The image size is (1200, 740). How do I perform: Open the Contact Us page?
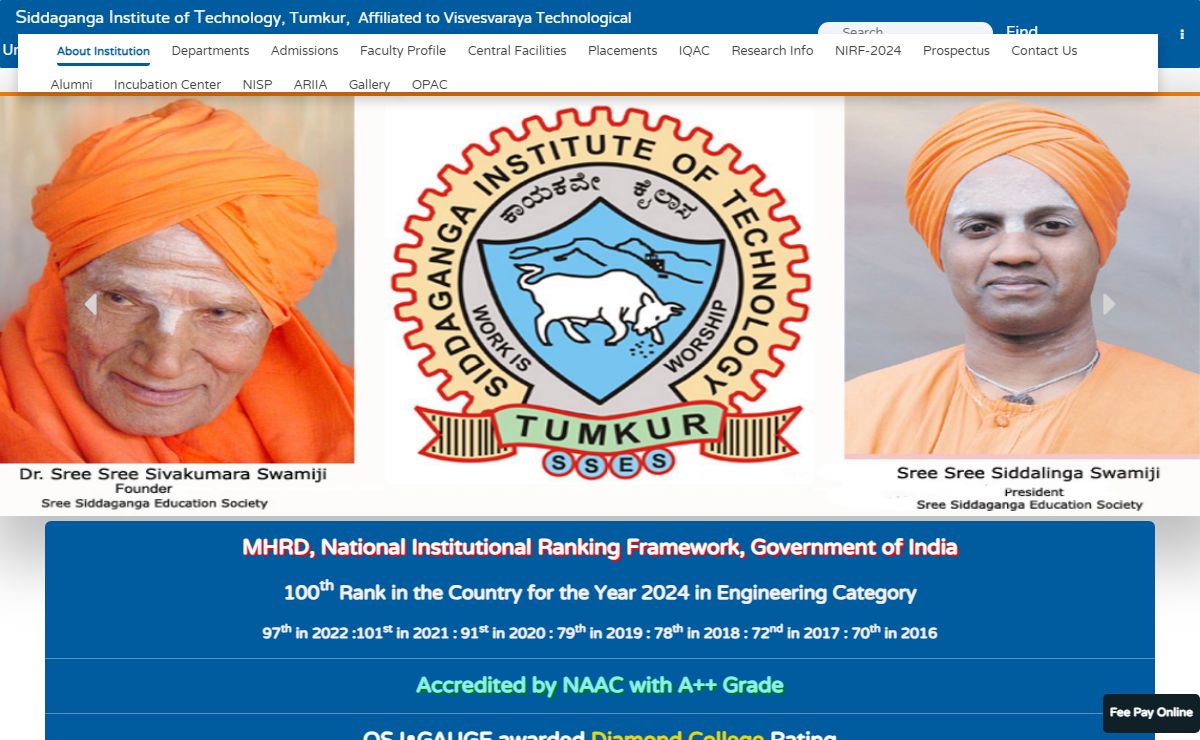point(1044,51)
